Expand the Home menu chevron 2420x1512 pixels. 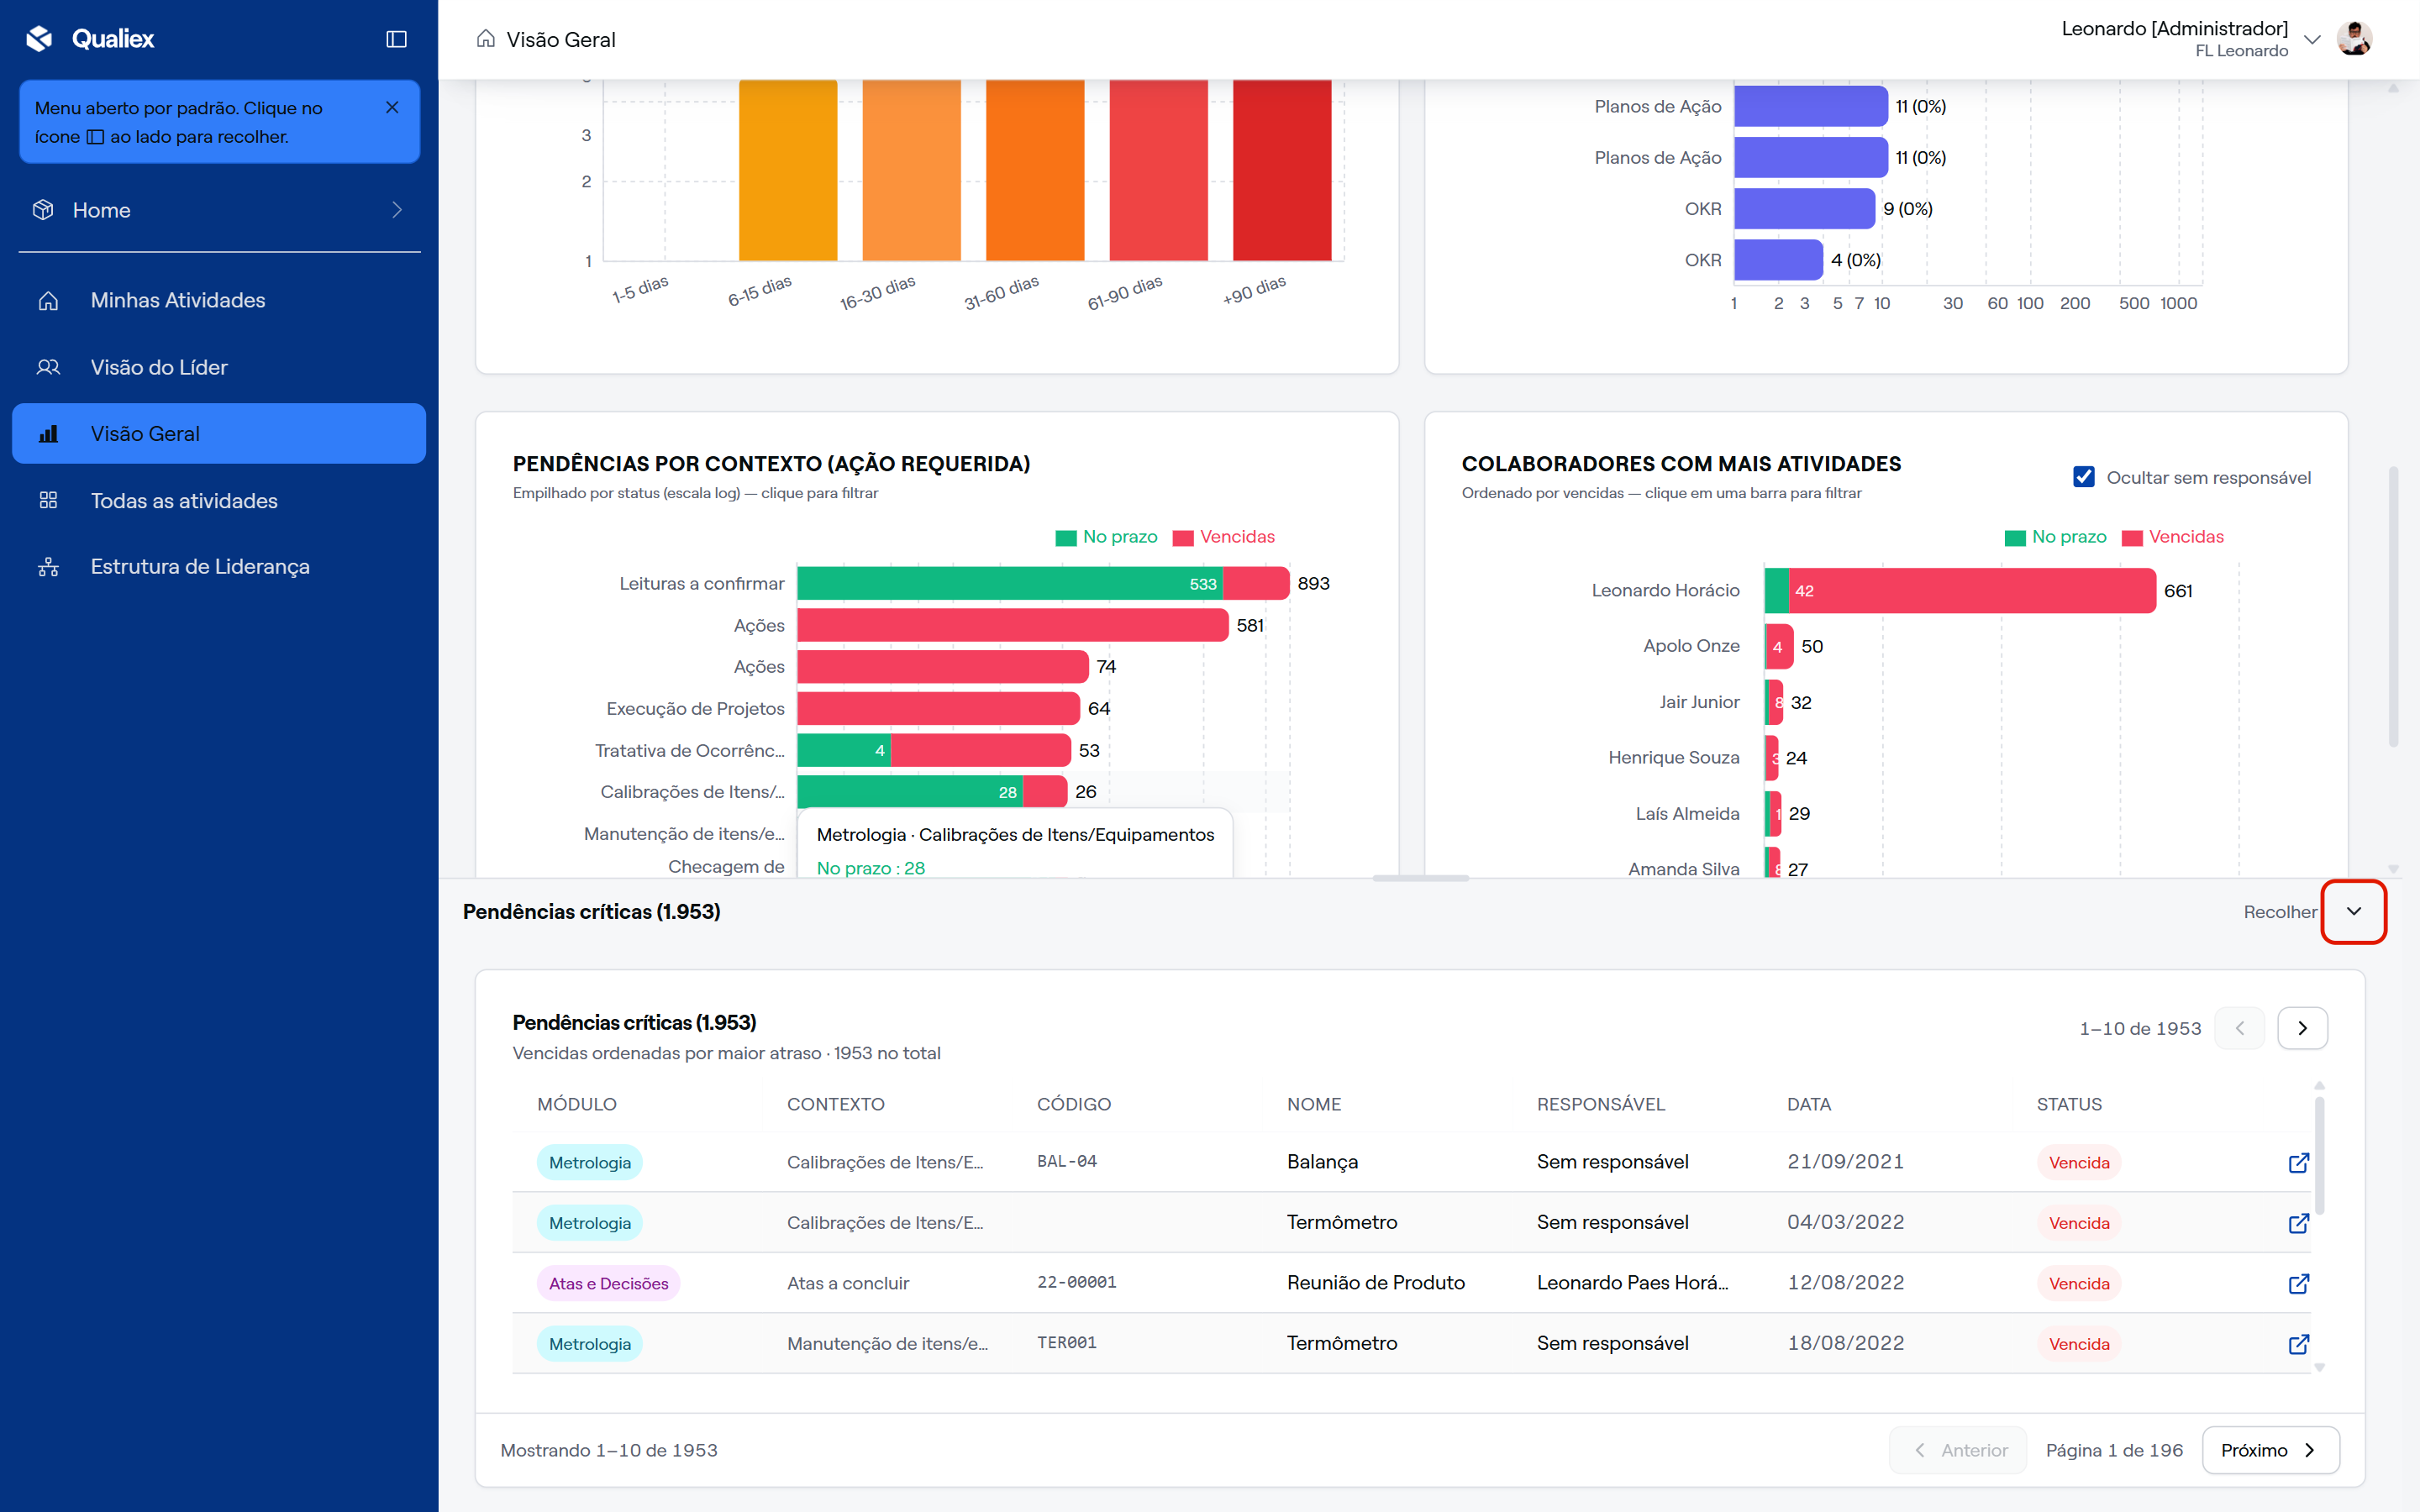(397, 210)
